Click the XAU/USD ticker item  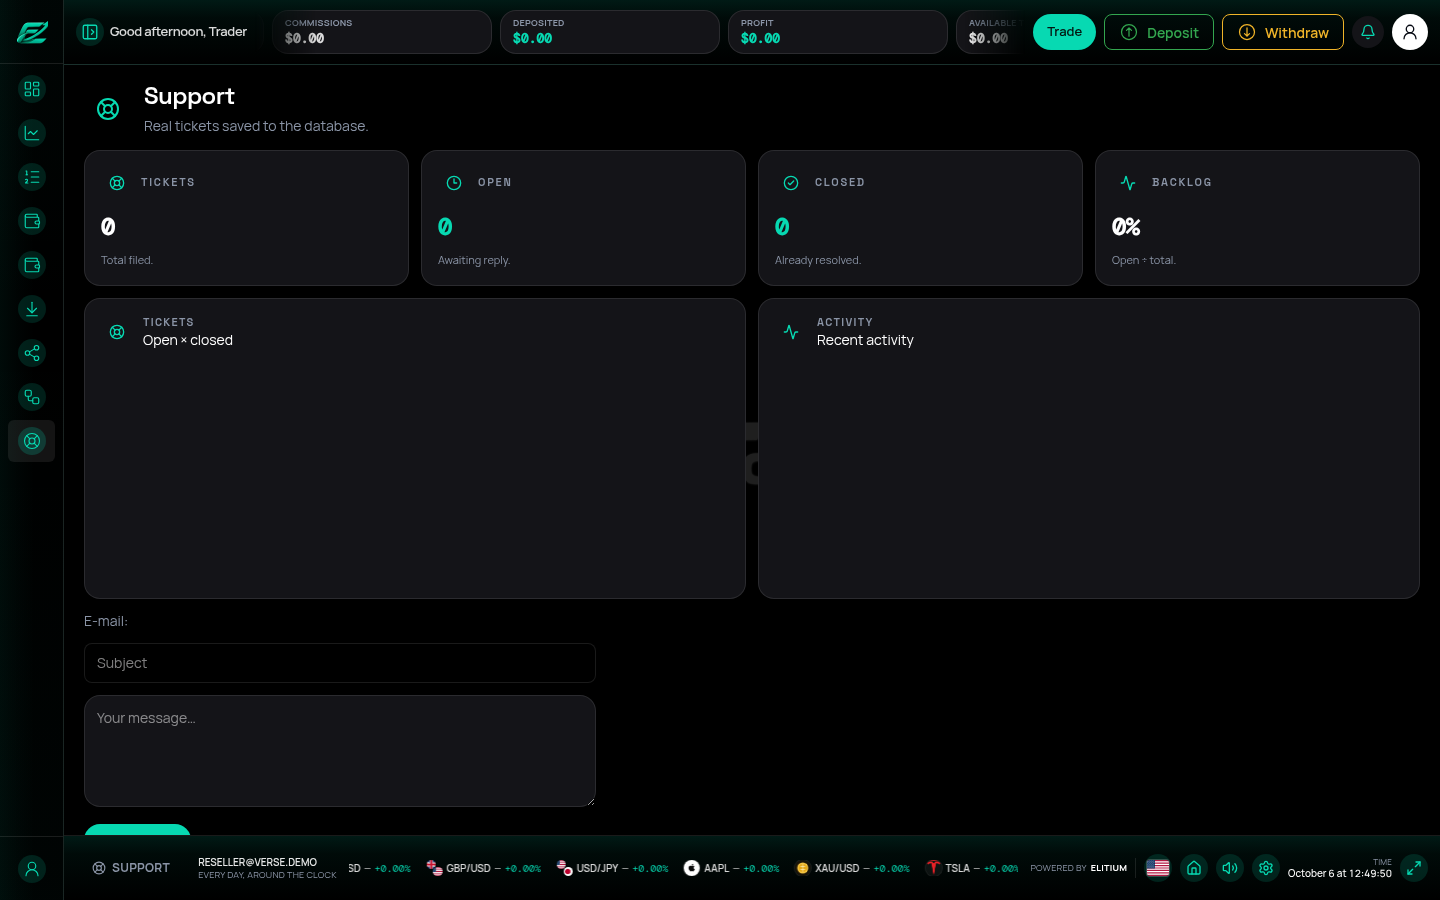click(x=853, y=868)
